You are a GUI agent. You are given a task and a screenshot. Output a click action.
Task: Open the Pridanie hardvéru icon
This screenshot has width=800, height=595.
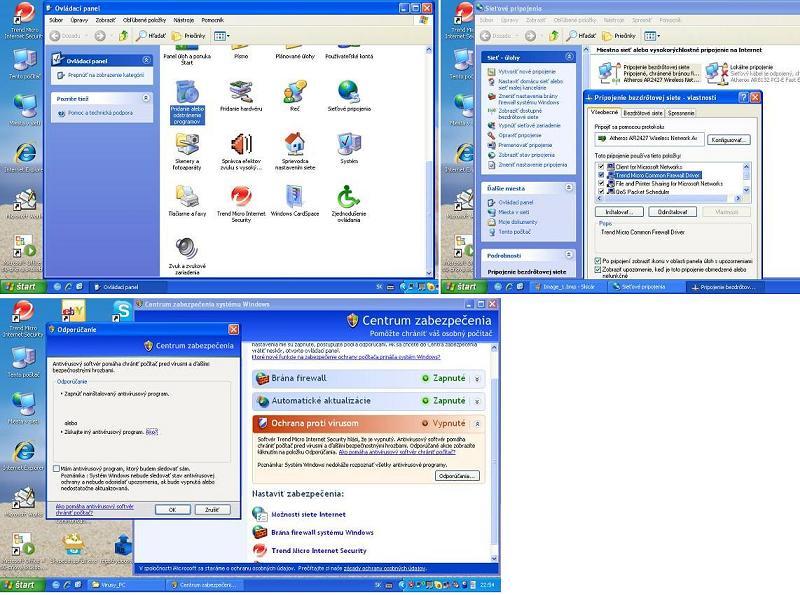pyautogui.click(x=241, y=96)
